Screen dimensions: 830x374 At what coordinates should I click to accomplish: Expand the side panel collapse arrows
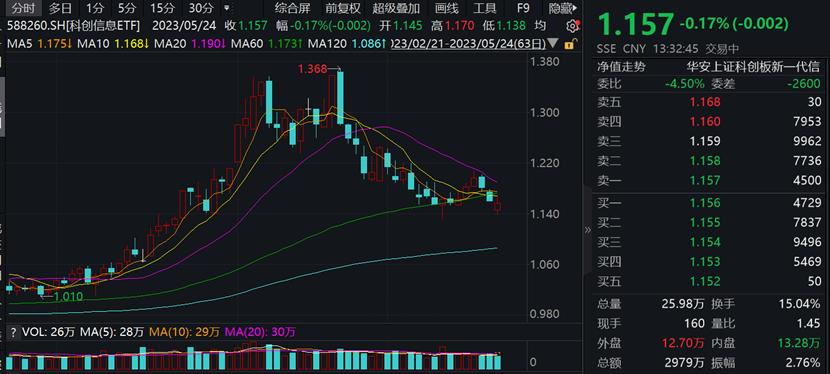pos(587,230)
